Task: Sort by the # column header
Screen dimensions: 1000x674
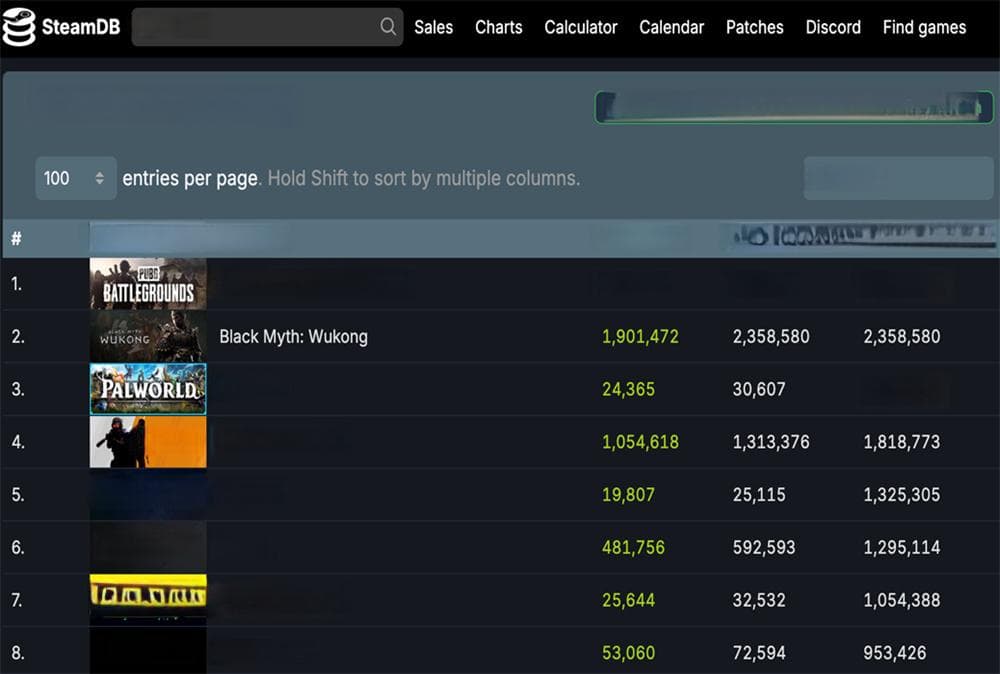Action: point(17,238)
